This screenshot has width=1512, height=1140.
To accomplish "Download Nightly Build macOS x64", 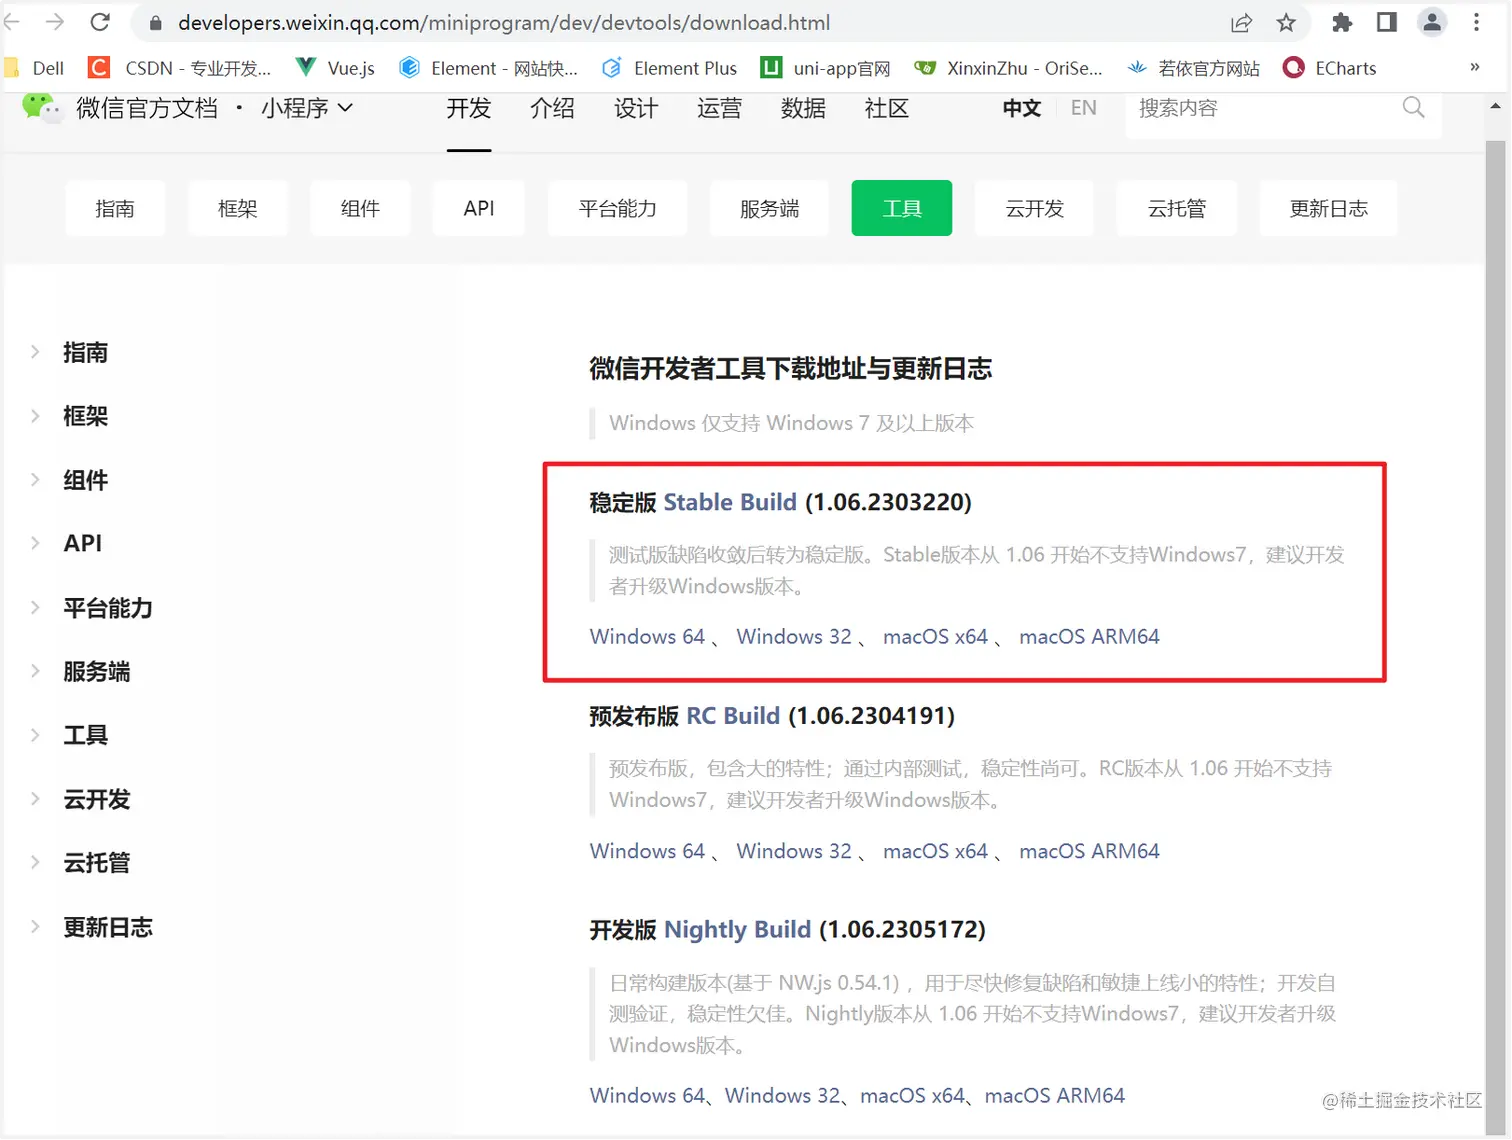I will point(912,1095).
